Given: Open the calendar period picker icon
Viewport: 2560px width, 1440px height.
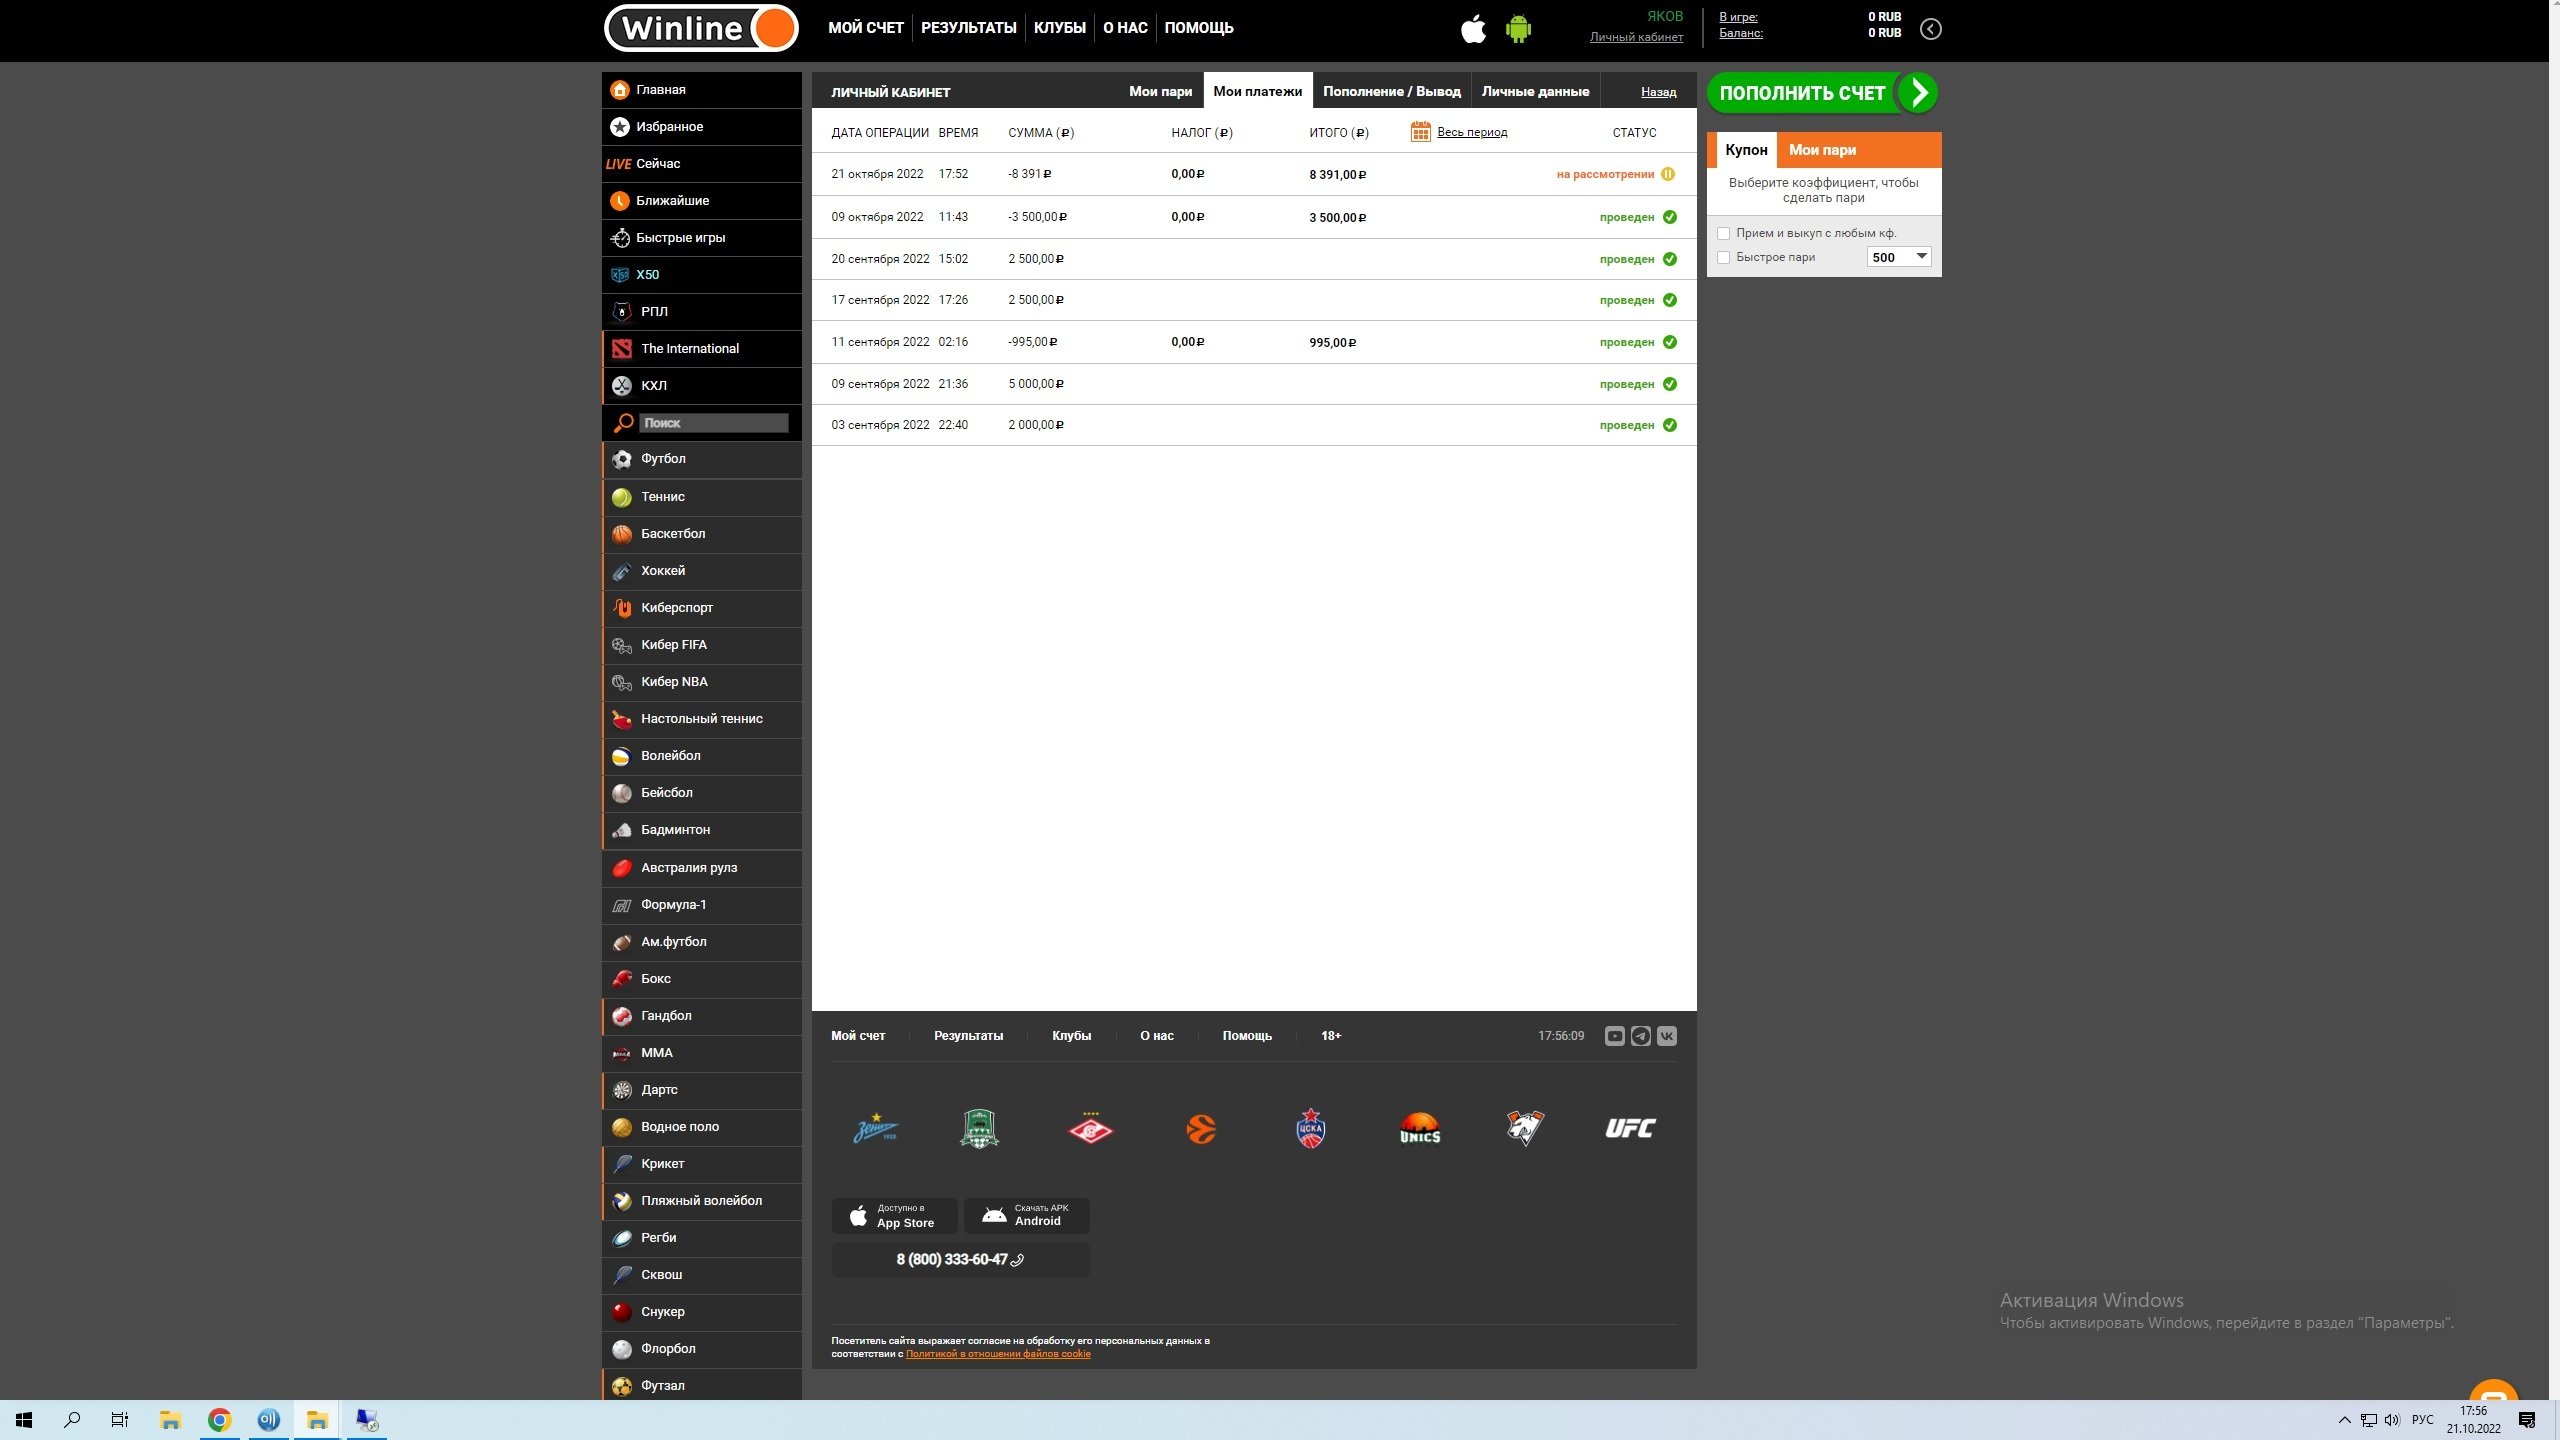Looking at the screenshot, I should point(1420,132).
